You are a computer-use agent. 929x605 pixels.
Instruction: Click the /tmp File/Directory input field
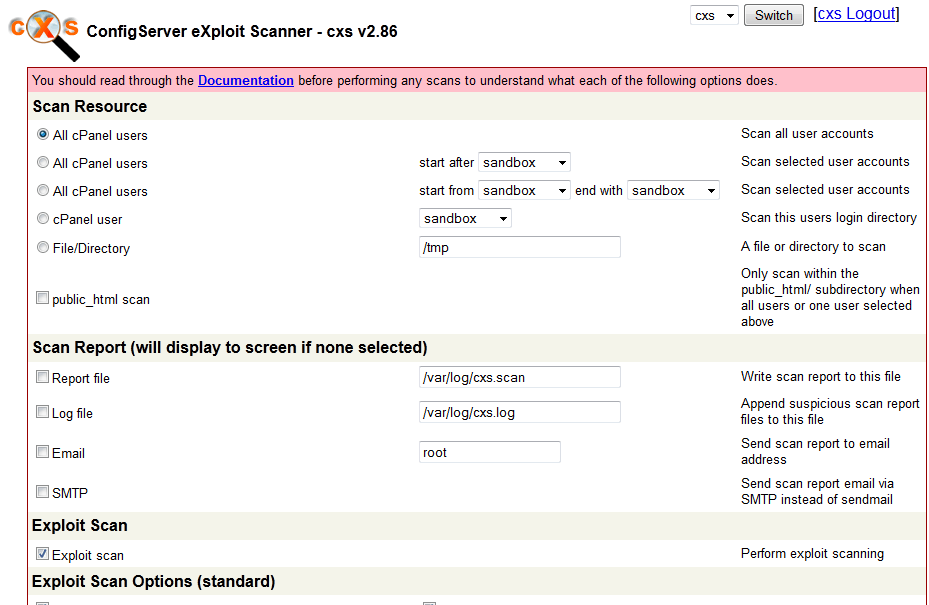(x=520, y=247)
